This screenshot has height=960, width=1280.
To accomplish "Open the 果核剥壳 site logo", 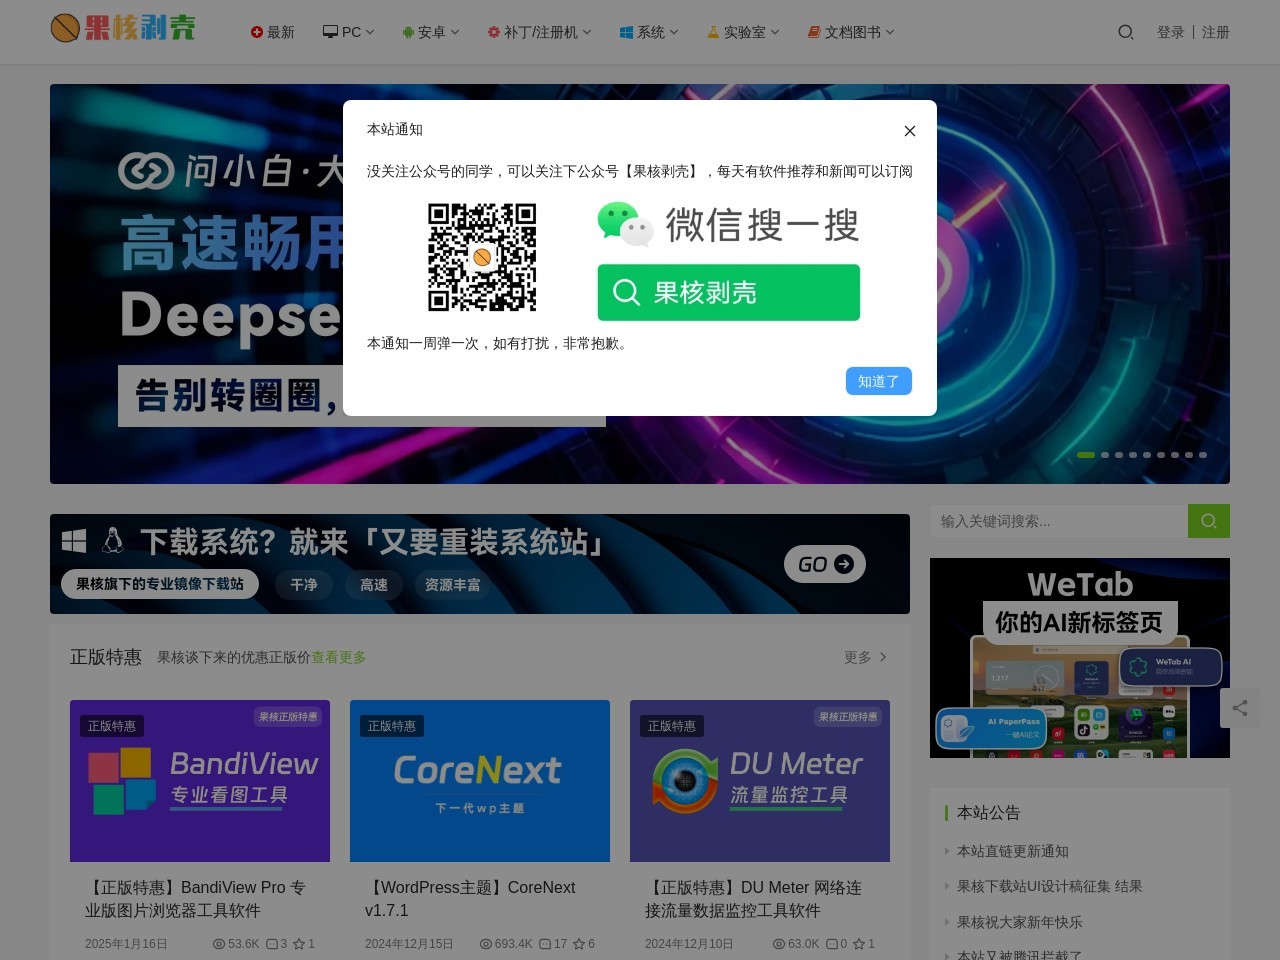I will 123,28.
